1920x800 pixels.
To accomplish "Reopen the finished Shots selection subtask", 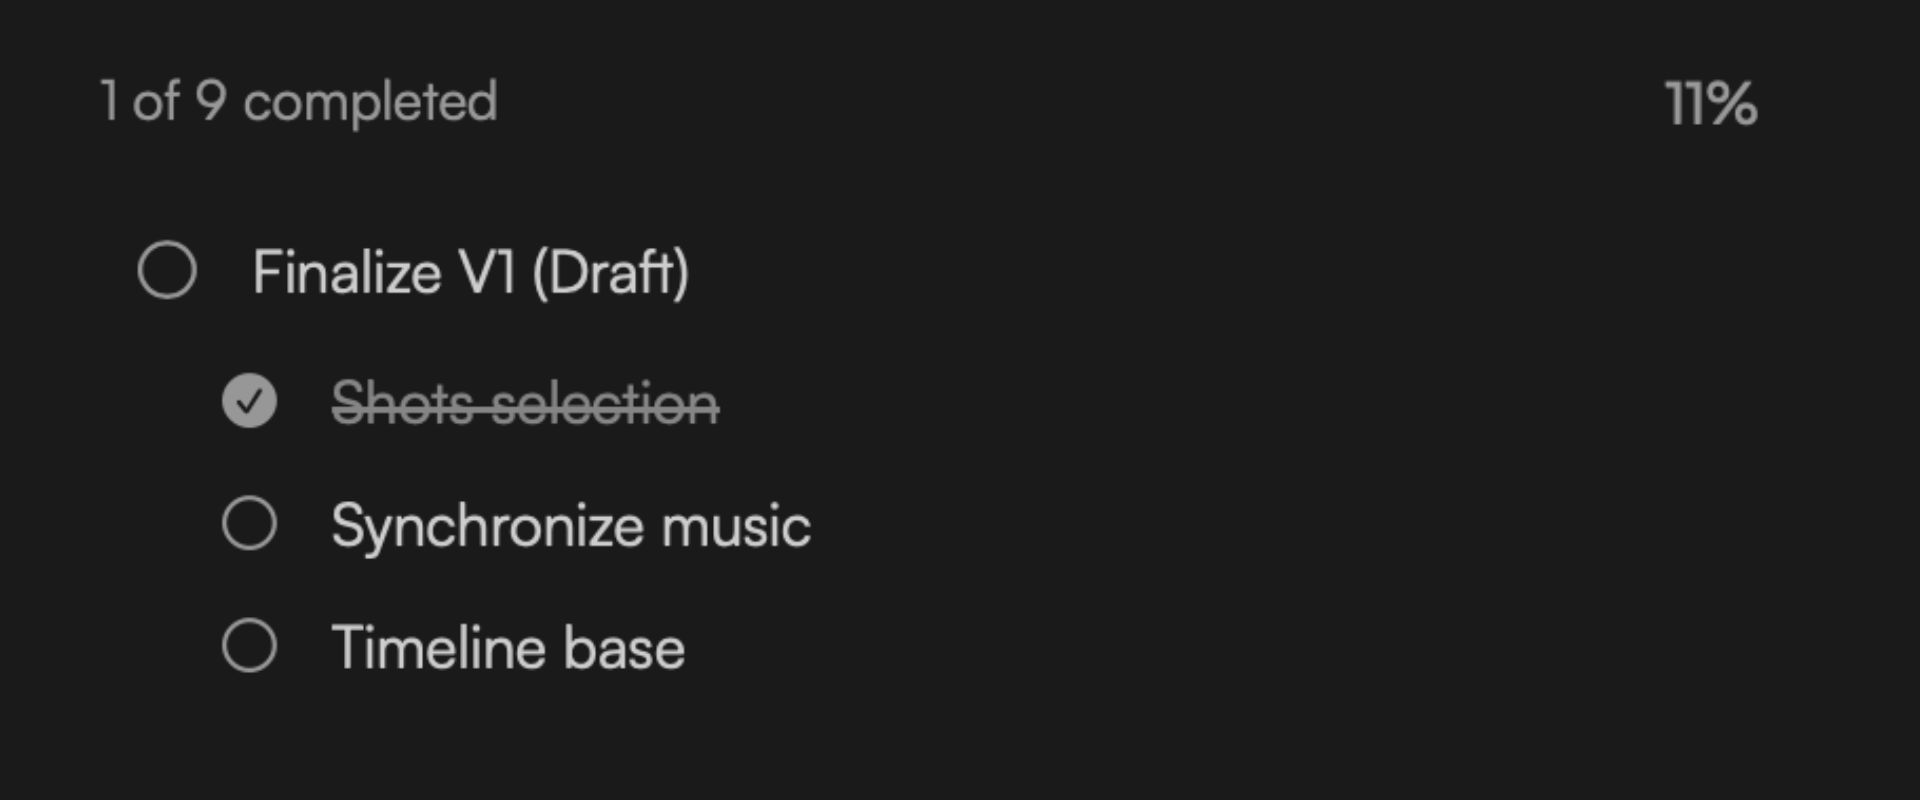I will [249, 401].
